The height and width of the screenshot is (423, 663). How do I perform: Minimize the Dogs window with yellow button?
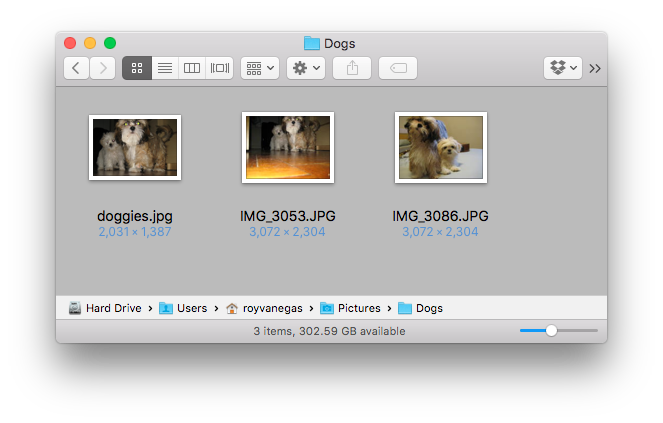coord(90,43)
